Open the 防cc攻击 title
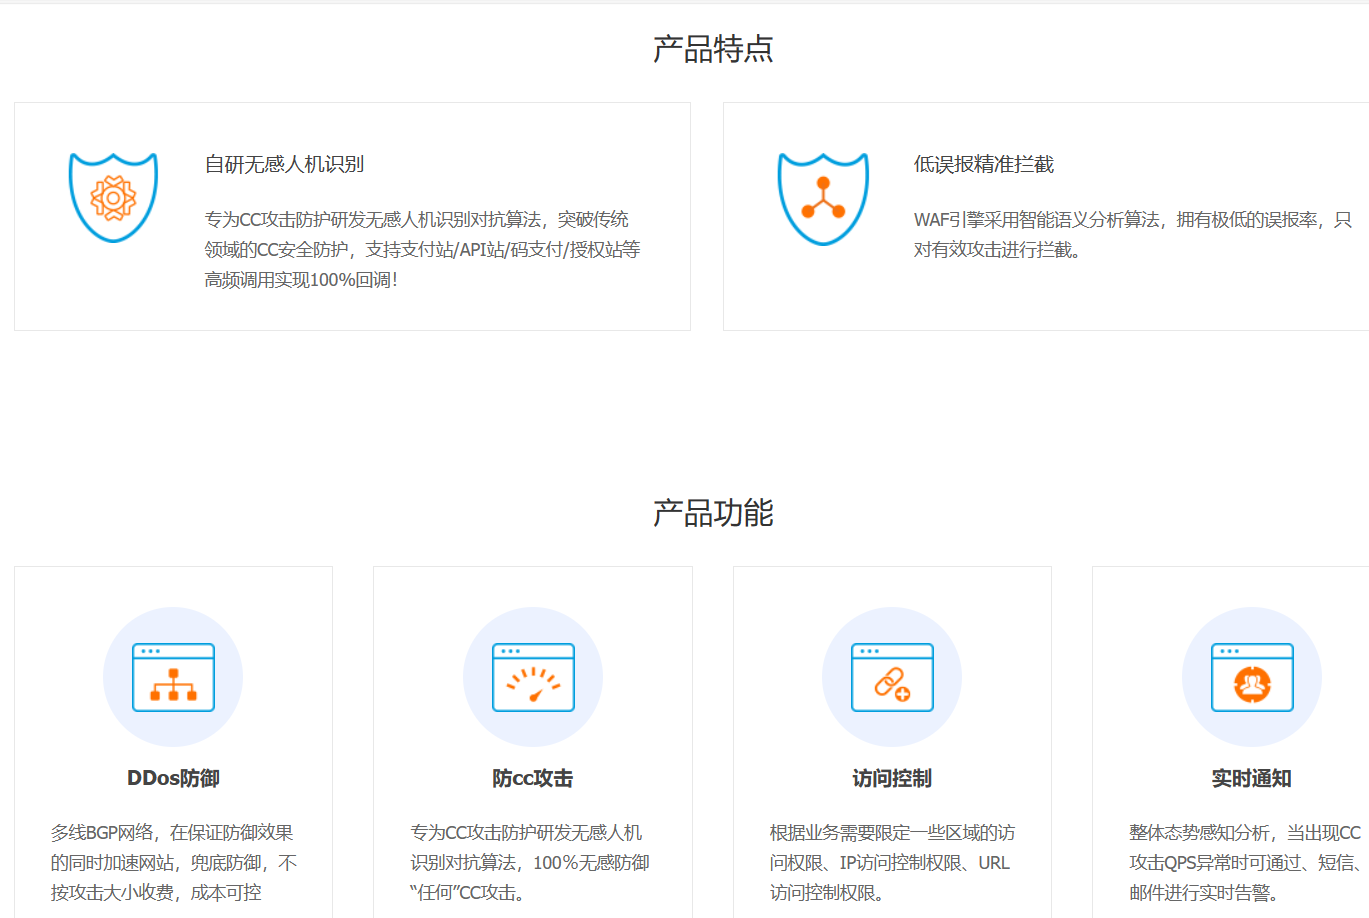The height and width of the screenshot is (918, 1369). coord(533,778)
